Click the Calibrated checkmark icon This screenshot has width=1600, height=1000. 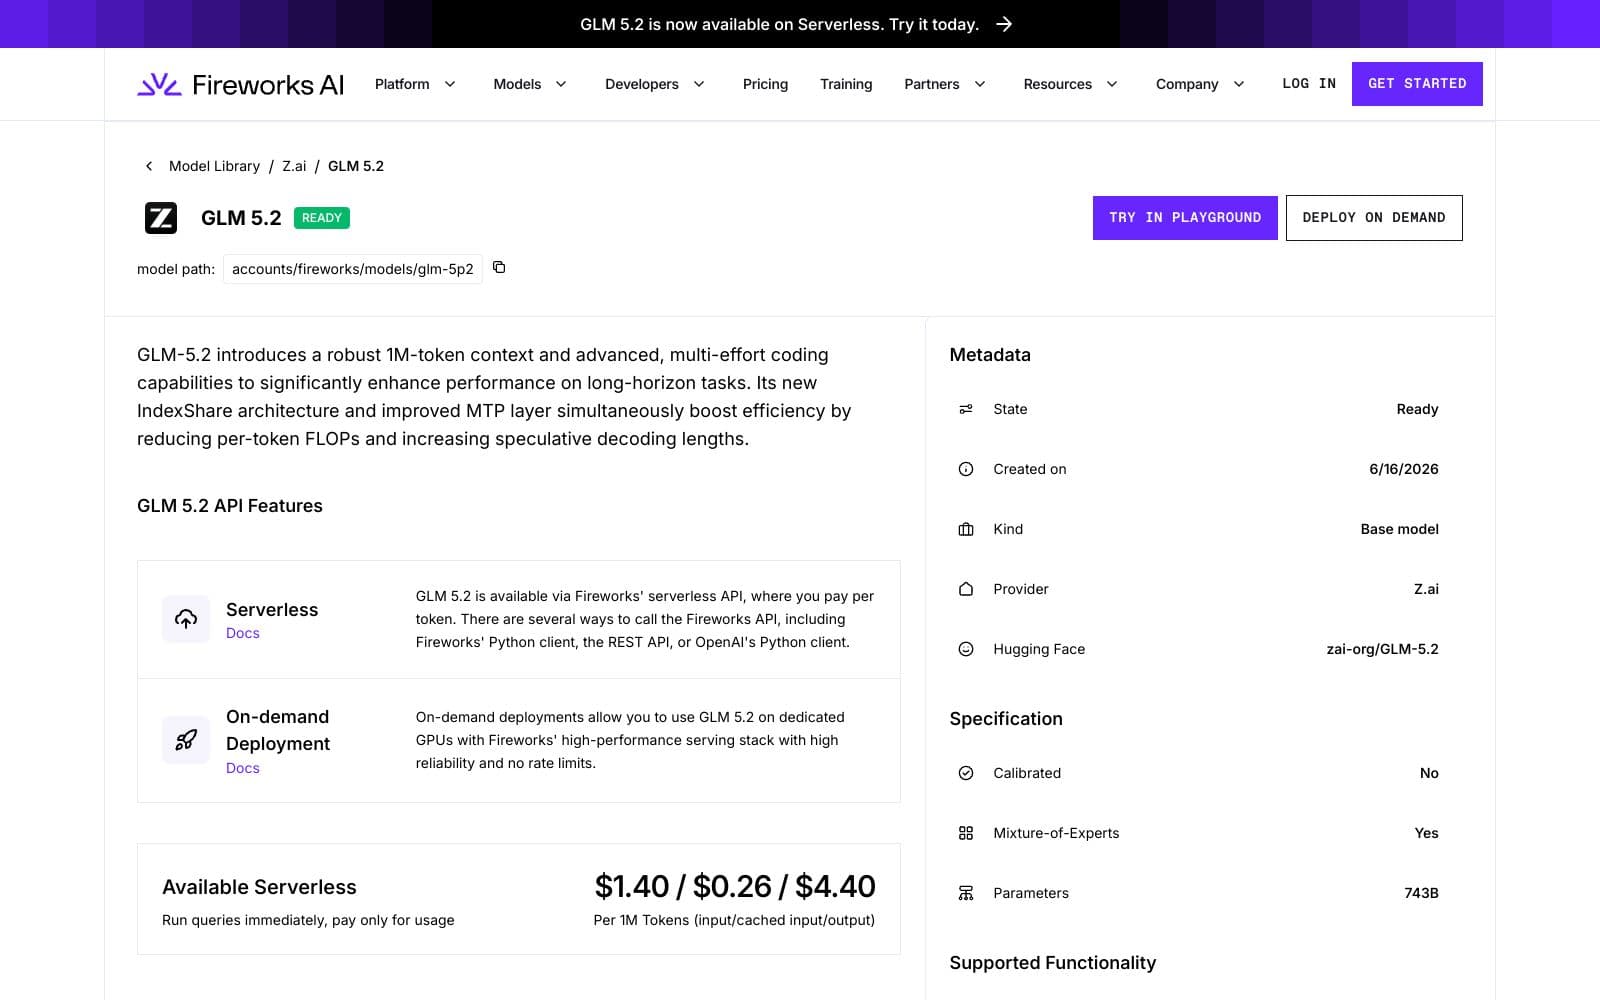[x=966, y=773]
